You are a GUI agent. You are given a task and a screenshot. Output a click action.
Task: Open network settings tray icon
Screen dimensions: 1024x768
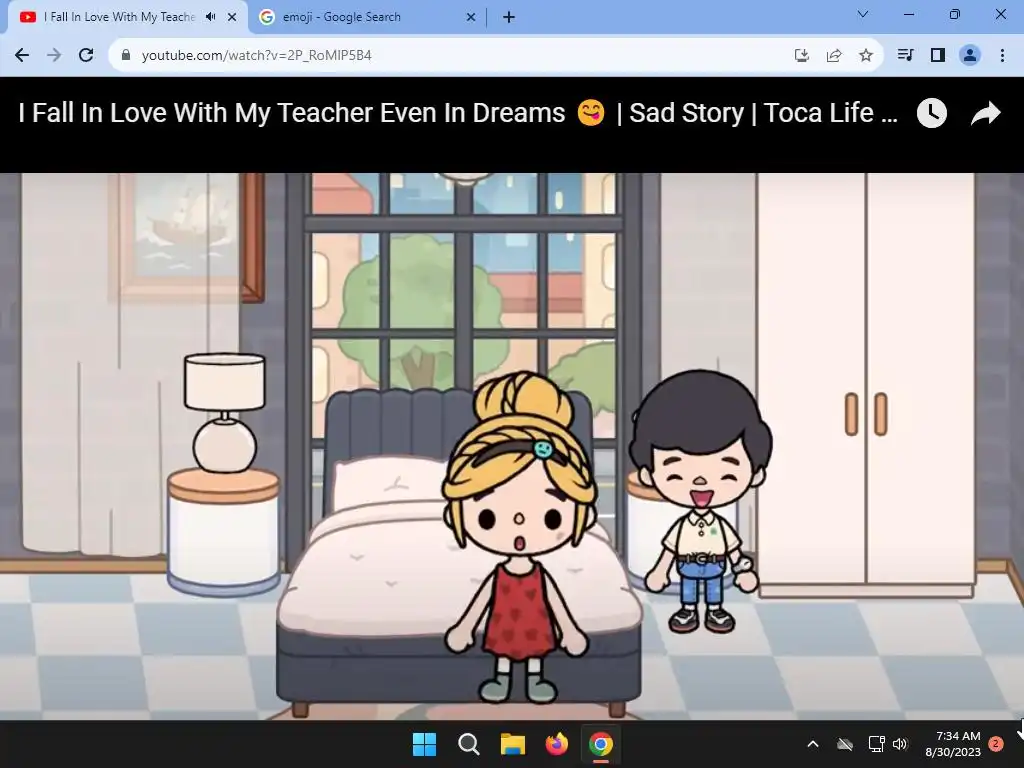point(876,744)
